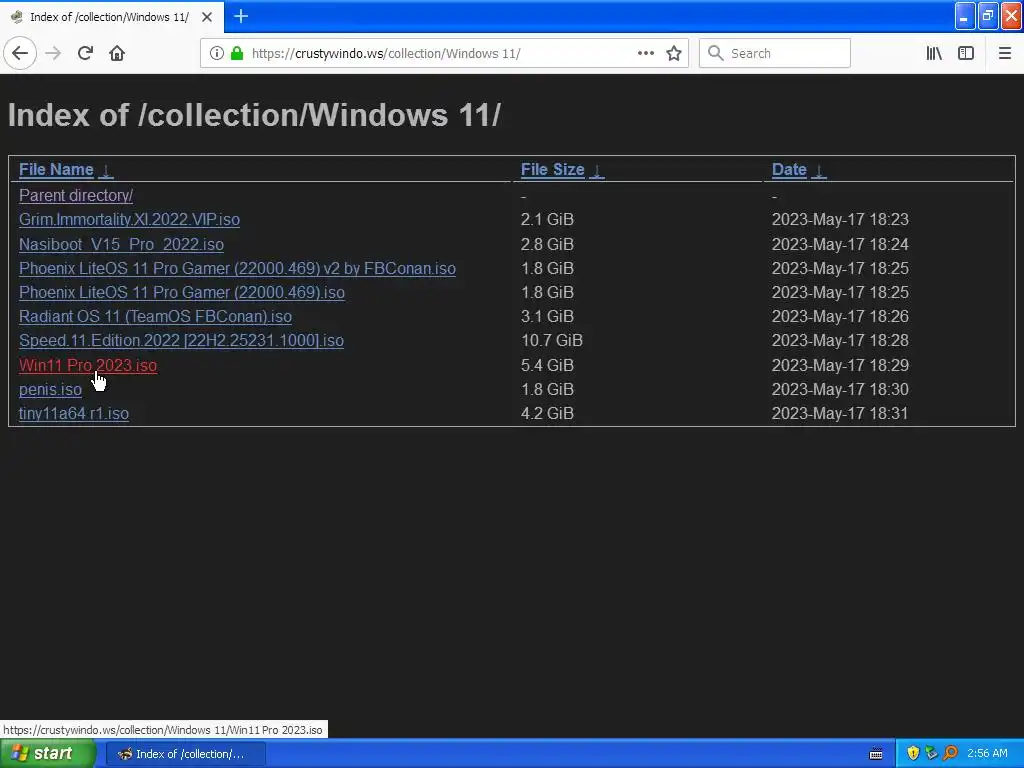
Task: Select the Index of /collection/Windows 11/ tab
Action: (x=112, y=17)
